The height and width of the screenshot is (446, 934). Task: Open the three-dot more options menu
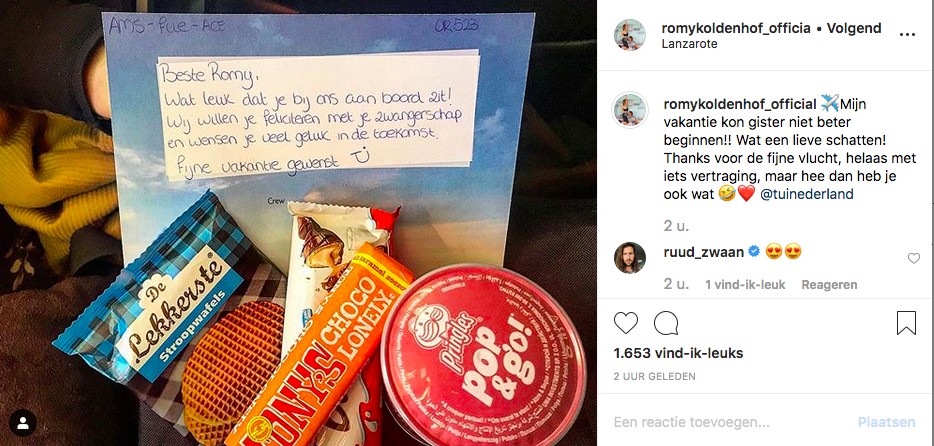907,35
